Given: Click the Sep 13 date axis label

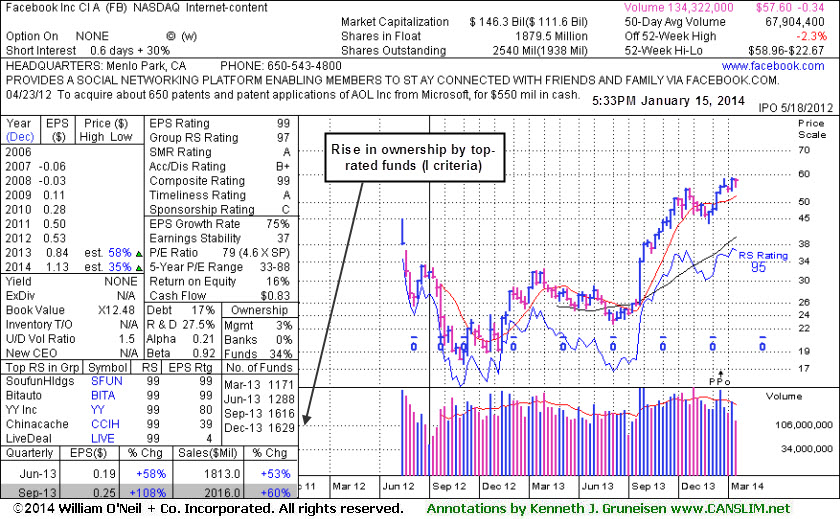Looking at the screenshot, I should point(648,486).
